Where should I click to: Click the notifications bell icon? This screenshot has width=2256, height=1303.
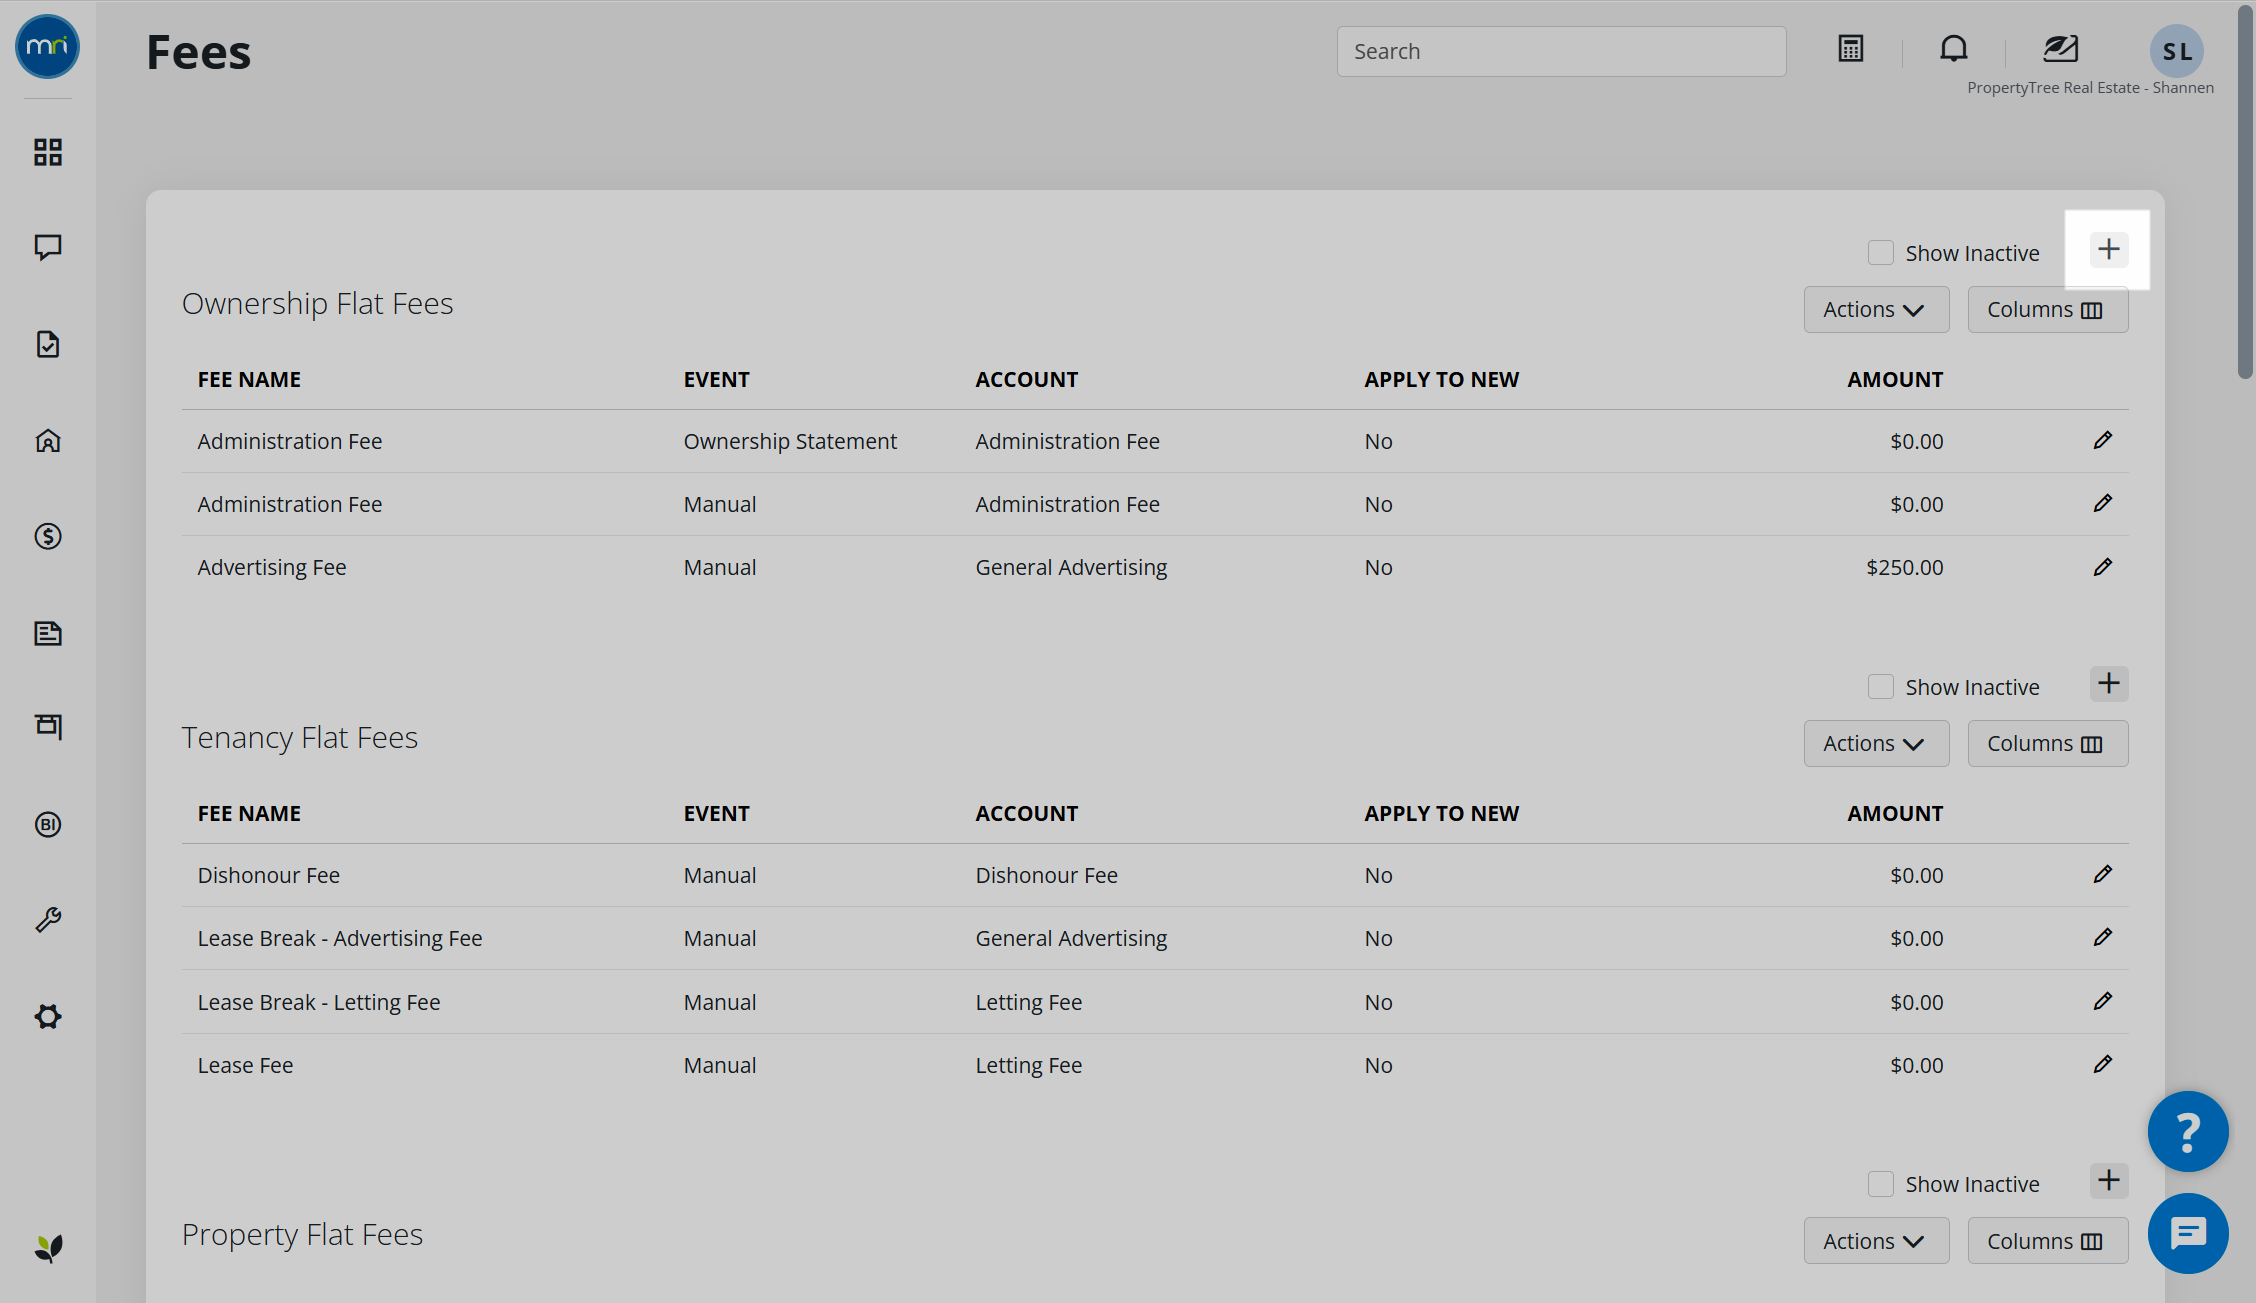coord(1953,49)
